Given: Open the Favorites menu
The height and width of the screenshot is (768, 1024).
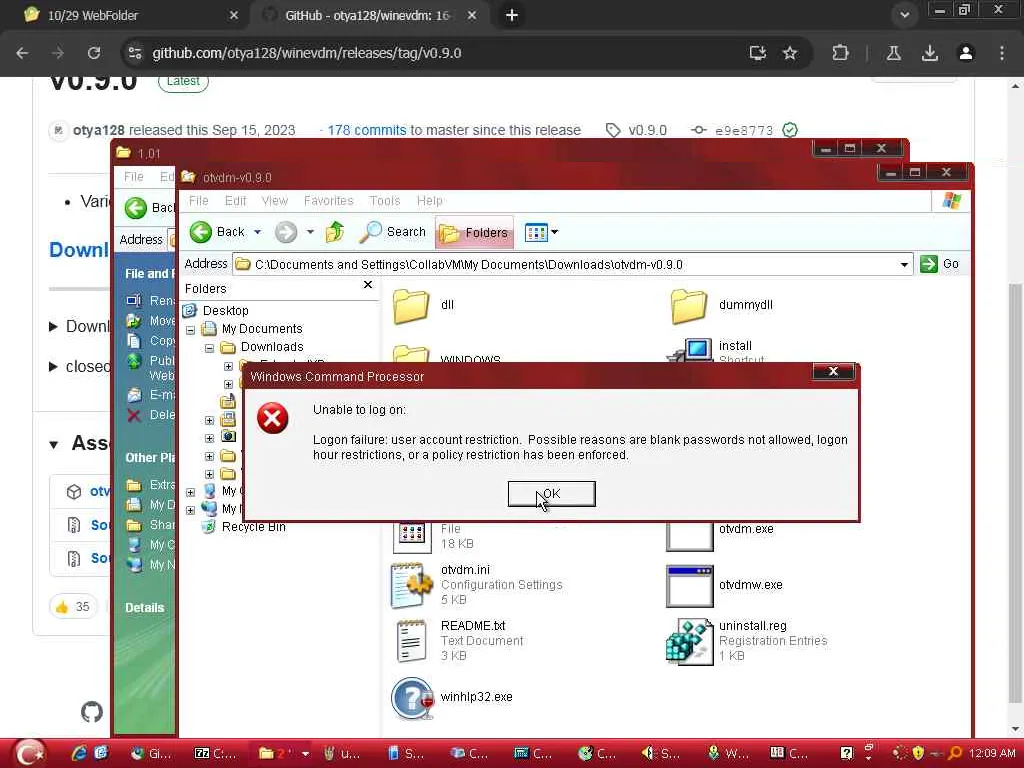Looking at the screenshot, I should [328, 200].
